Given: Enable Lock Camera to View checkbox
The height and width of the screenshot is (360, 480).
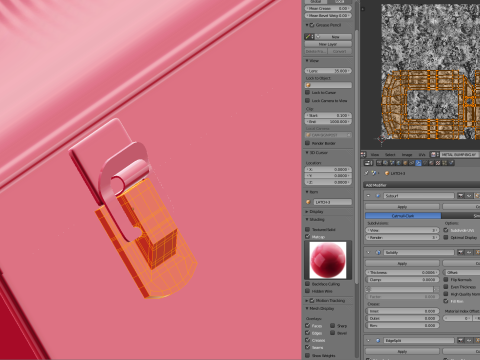Looking at the screenshot, I should click(308, 100).
